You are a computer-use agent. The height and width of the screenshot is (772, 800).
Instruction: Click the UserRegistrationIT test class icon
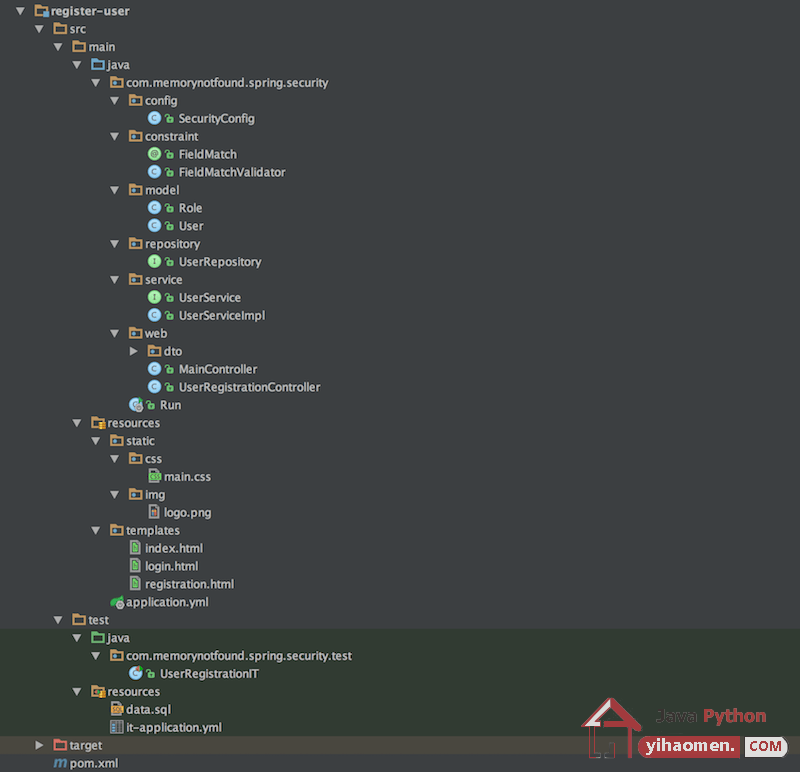[x=136, y=674]
